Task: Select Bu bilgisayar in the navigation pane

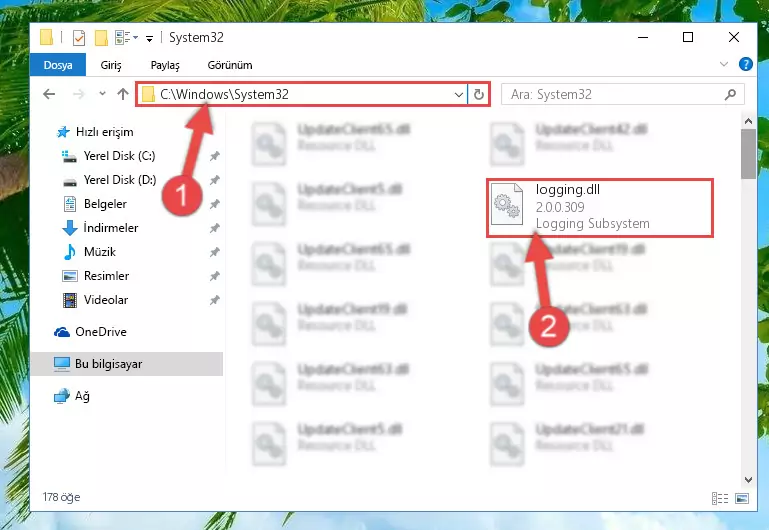Action: (x=127, y=364)
